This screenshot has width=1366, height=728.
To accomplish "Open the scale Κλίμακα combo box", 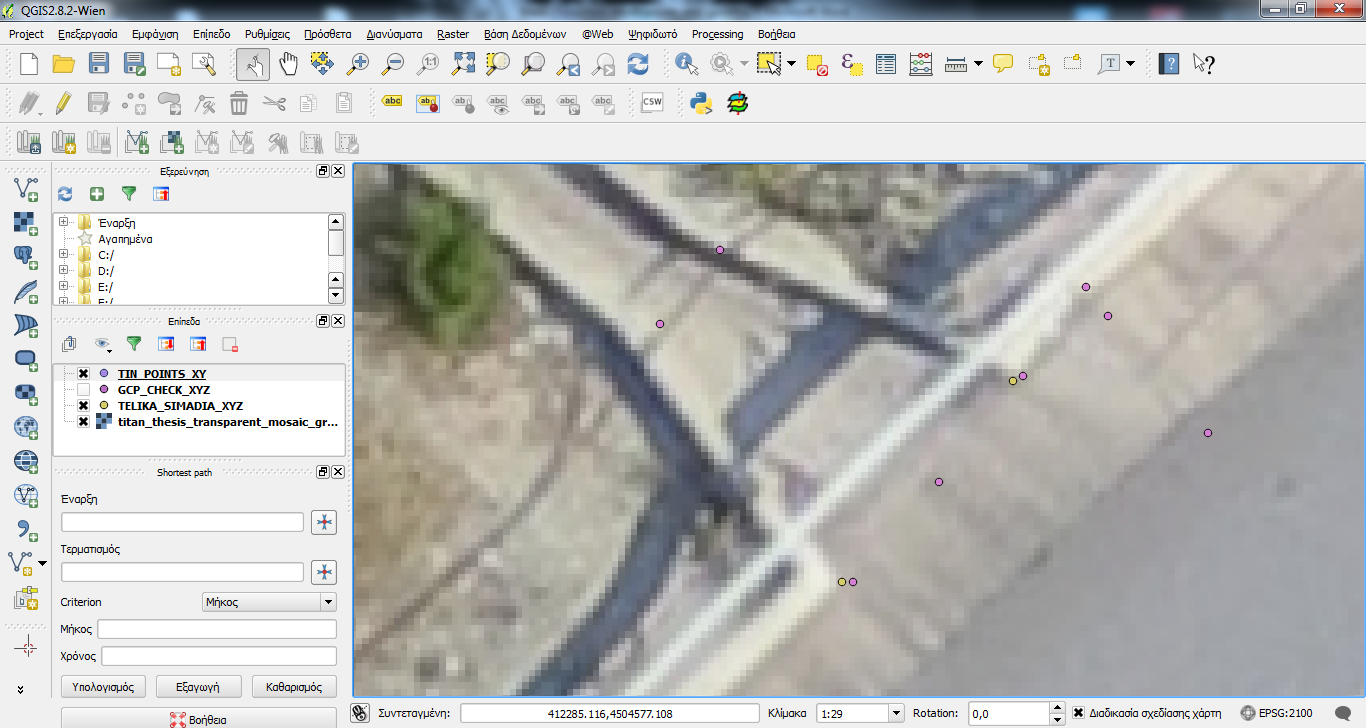I will [x=860, y=713].
